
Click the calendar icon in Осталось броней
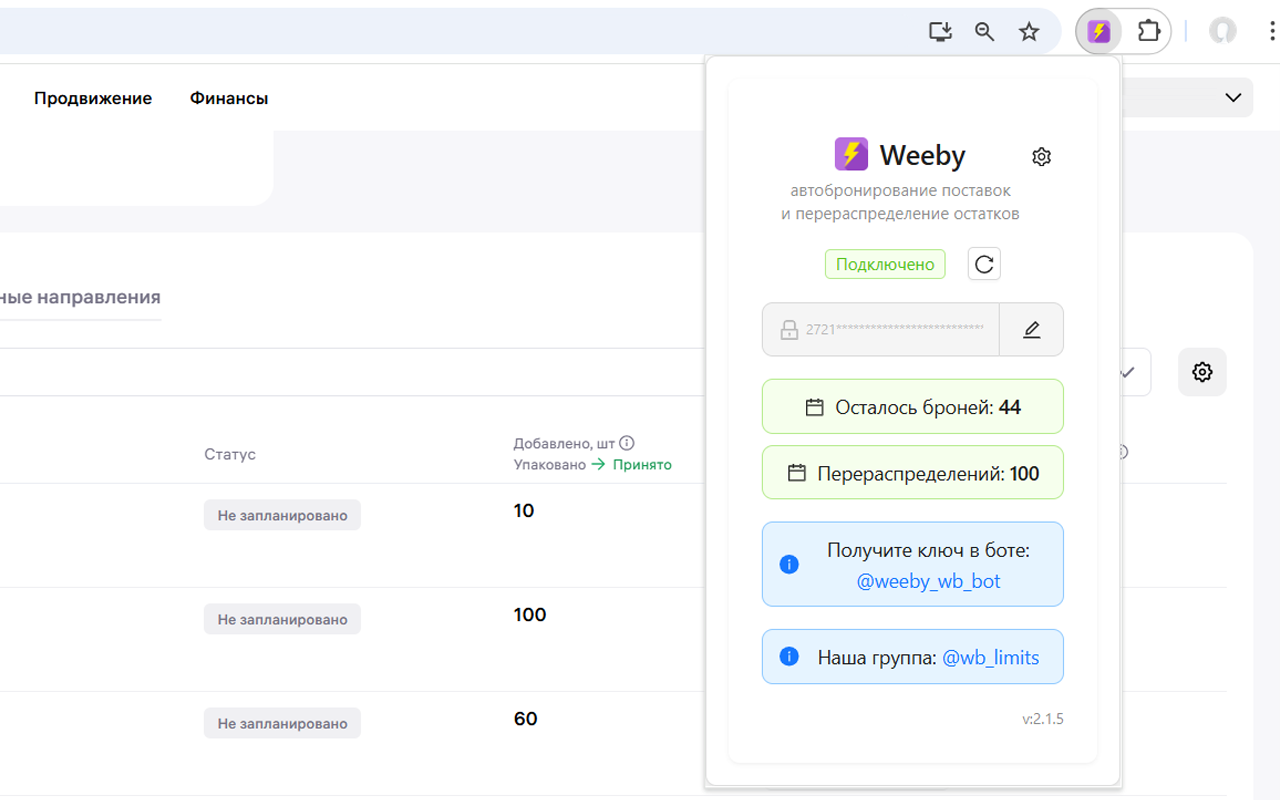tap(815, 407)
